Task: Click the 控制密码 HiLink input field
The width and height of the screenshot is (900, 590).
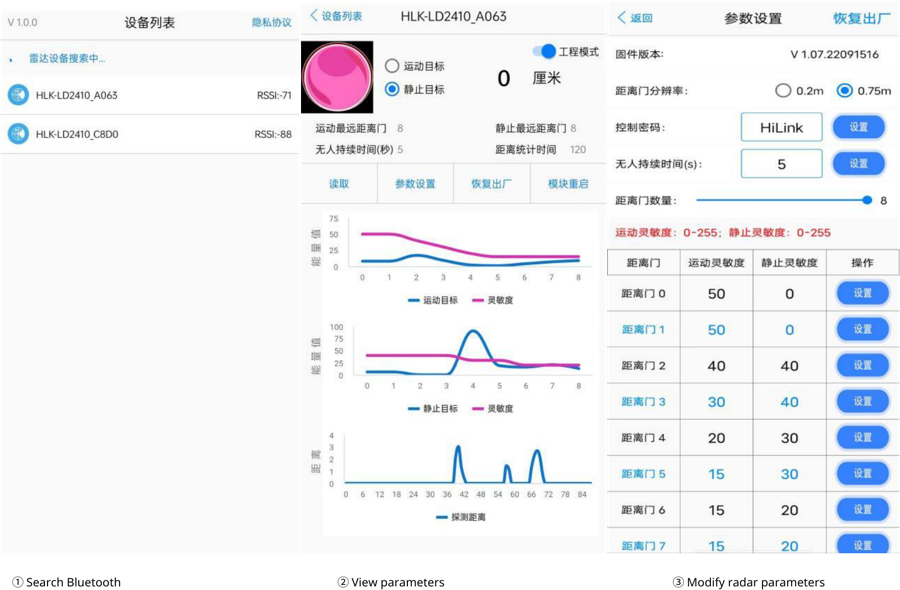Action: [781, 127]
